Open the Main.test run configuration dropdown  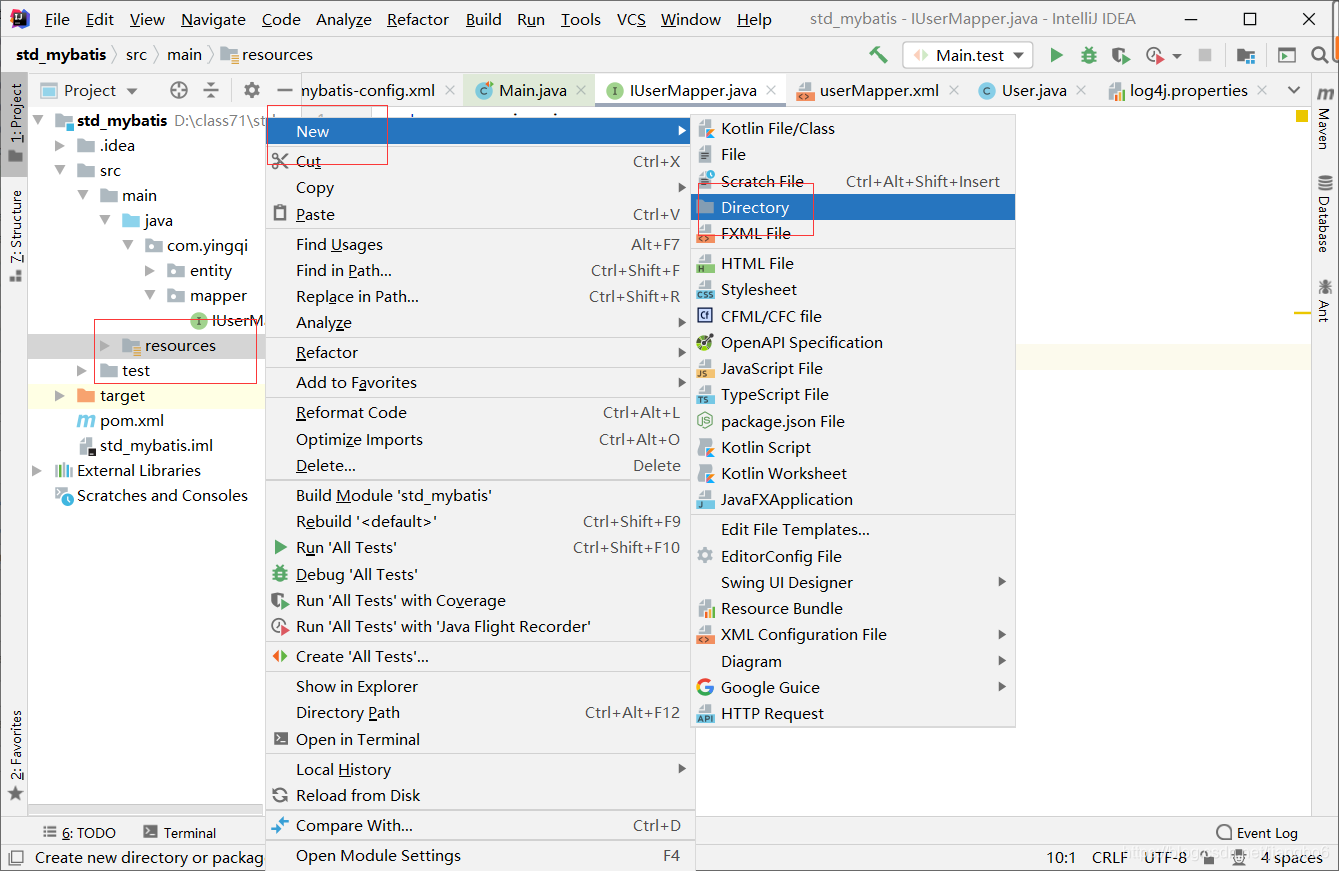(x=967, y=55)
